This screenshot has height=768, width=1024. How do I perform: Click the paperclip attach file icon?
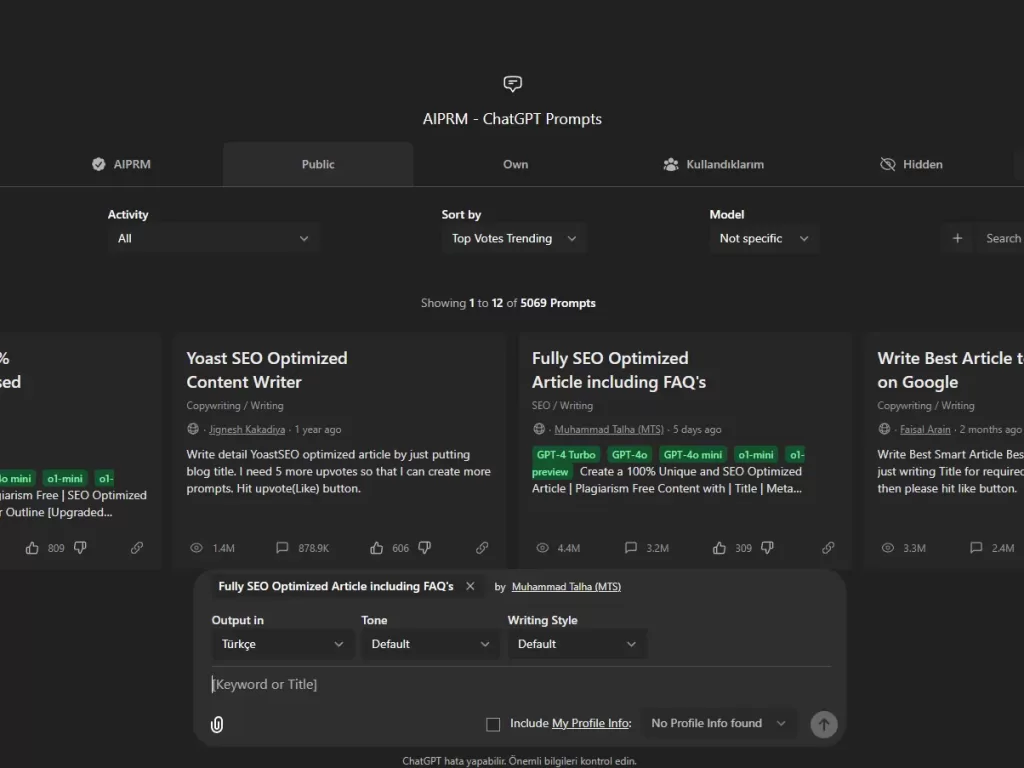(x=217, y=724)
